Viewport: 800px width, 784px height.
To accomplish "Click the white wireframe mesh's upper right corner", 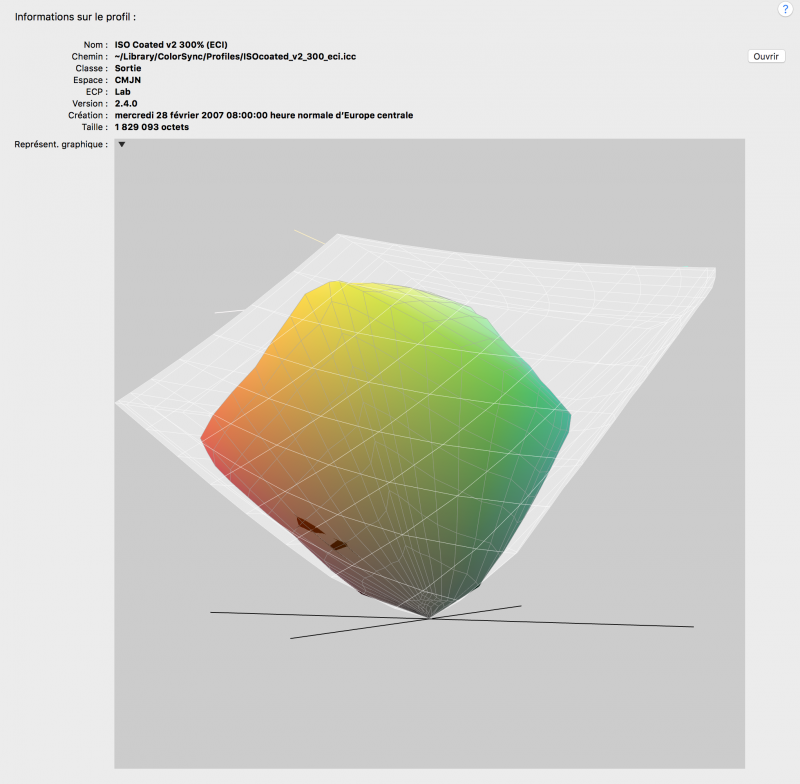I will (x=710, y=271).
